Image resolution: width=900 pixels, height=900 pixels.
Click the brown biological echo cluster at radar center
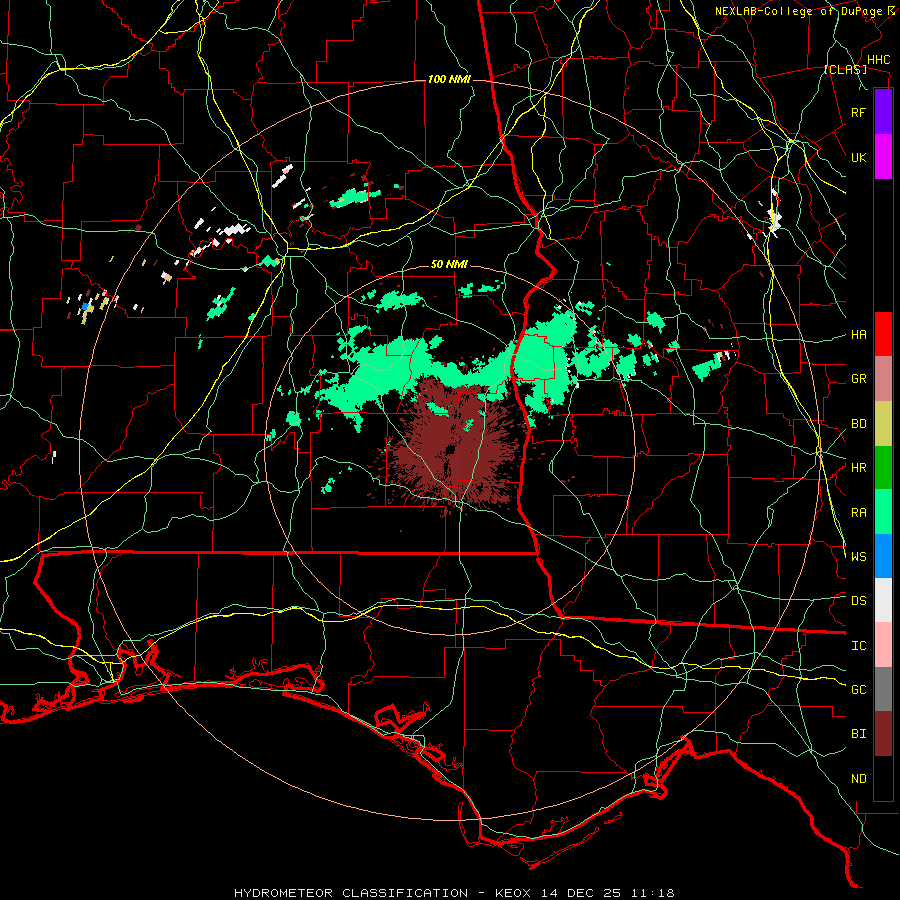(453, 446)
